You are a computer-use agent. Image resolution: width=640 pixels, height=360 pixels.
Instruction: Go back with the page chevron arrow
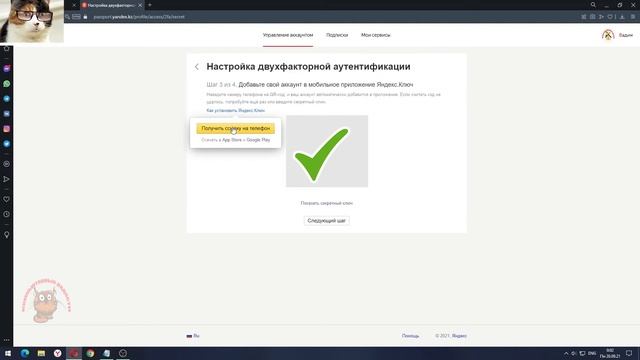tap(197, 67)
